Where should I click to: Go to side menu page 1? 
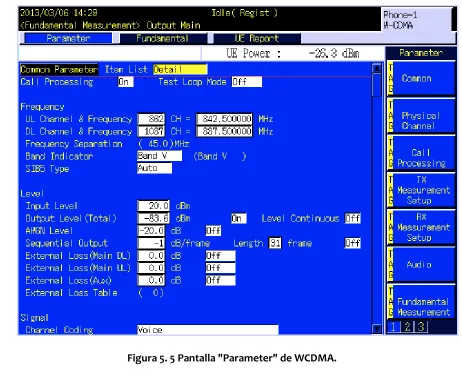tap(393, 327)
